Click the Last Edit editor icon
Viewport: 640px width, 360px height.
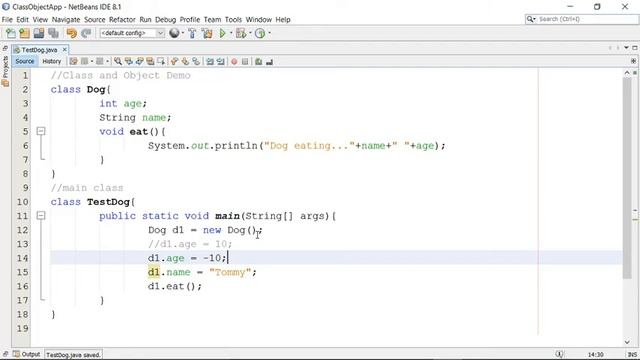pos(73,61)
